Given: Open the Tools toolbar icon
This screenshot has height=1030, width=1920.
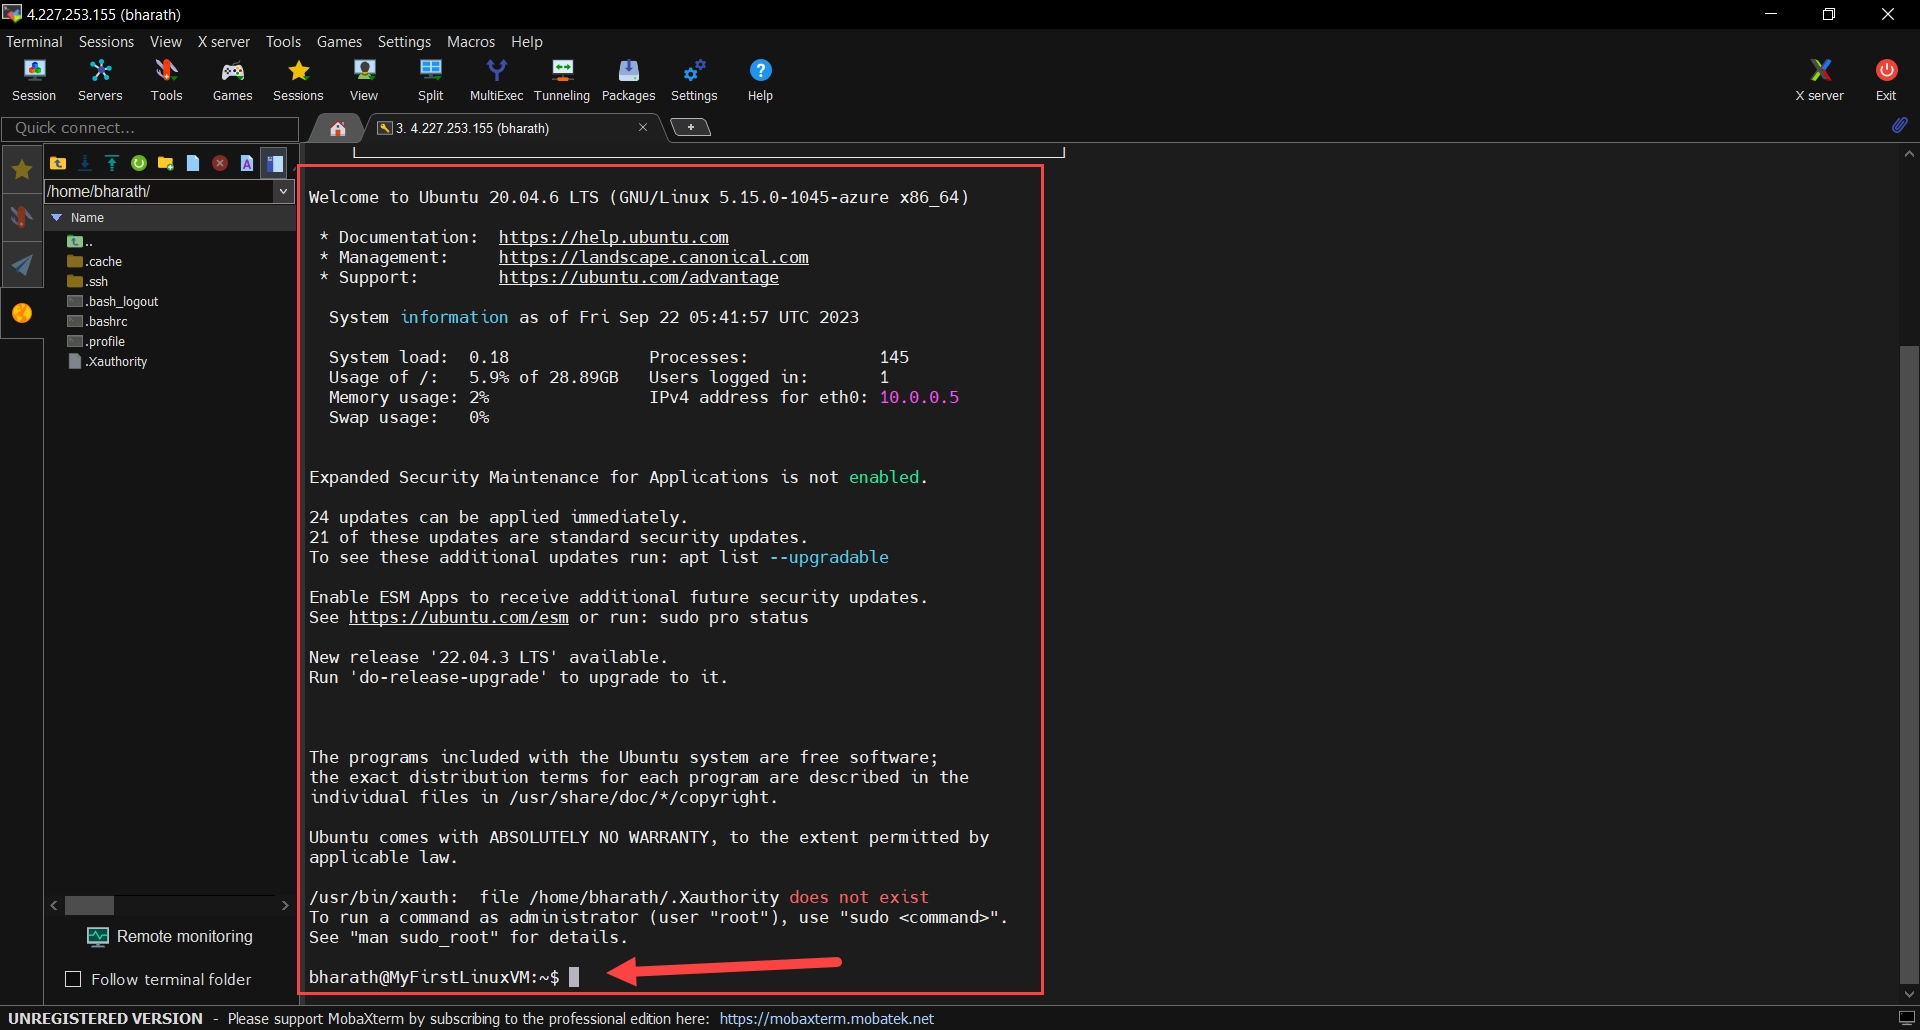Looking at the screenshot, I should tap(166, 80).
